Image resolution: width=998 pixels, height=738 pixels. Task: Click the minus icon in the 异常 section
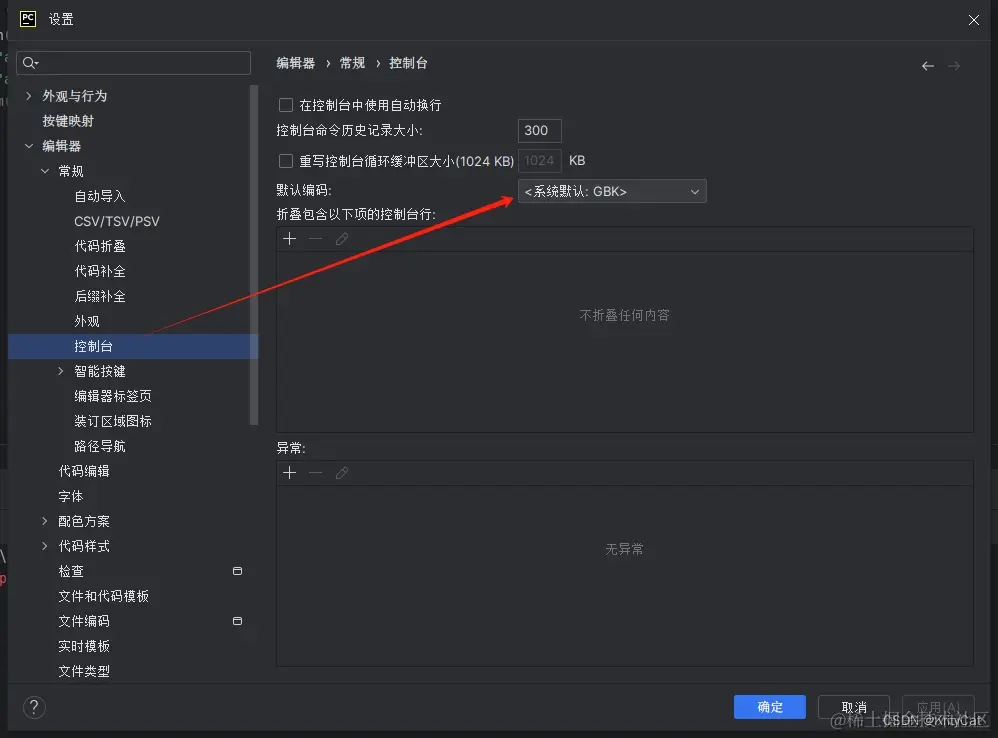pos(315,472)
